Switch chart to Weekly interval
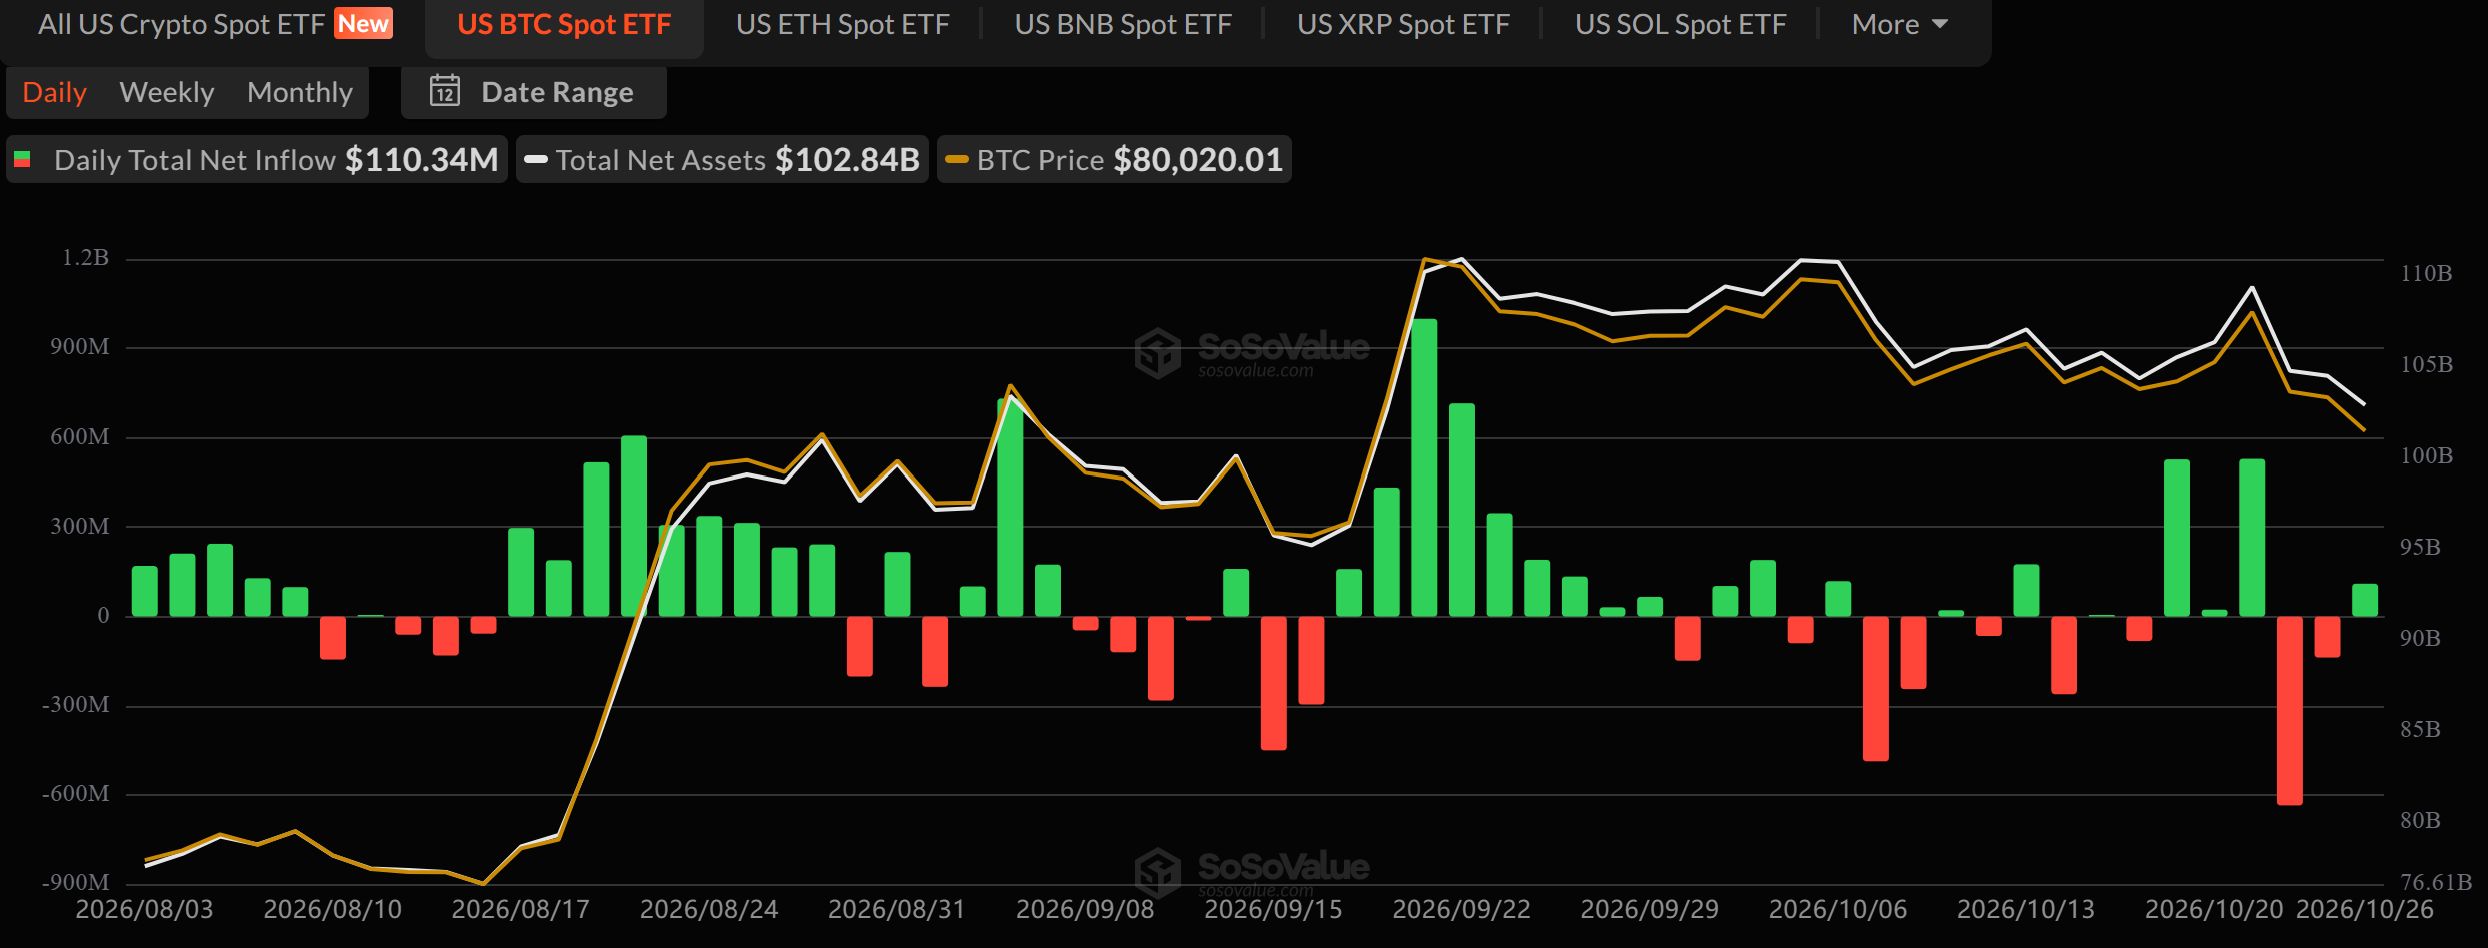Screen dimensions: 2488x948 tap(166, 92)
